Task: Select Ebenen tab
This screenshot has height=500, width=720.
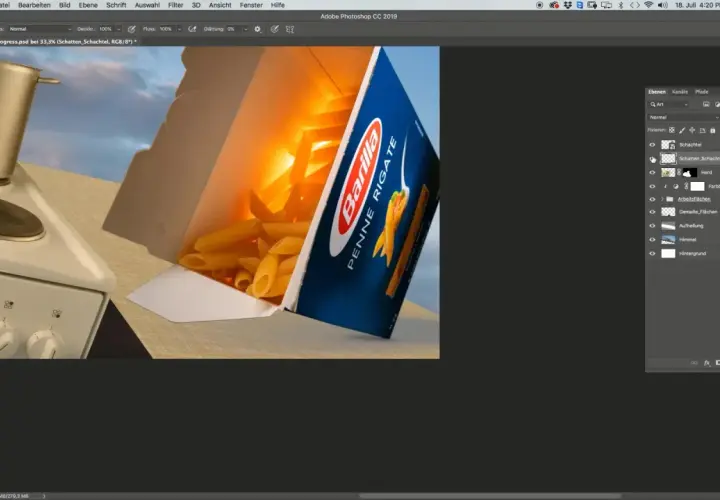Action: click(x=657, y=92)
